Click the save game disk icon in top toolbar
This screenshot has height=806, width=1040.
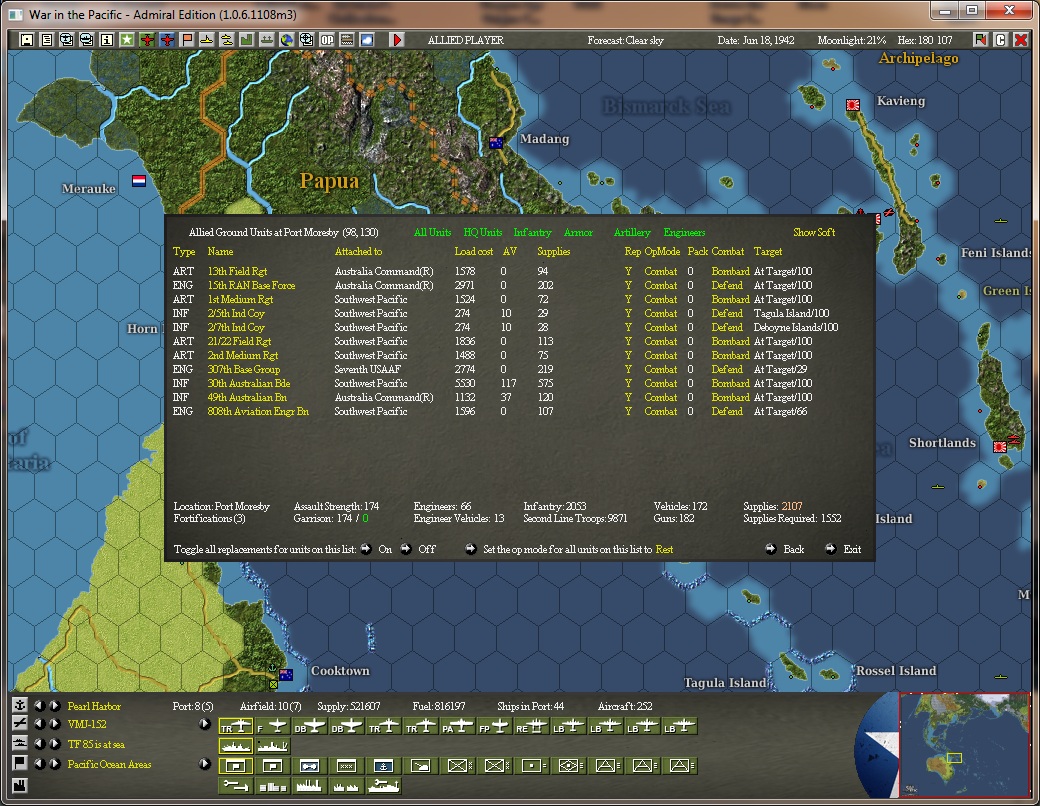27,40
